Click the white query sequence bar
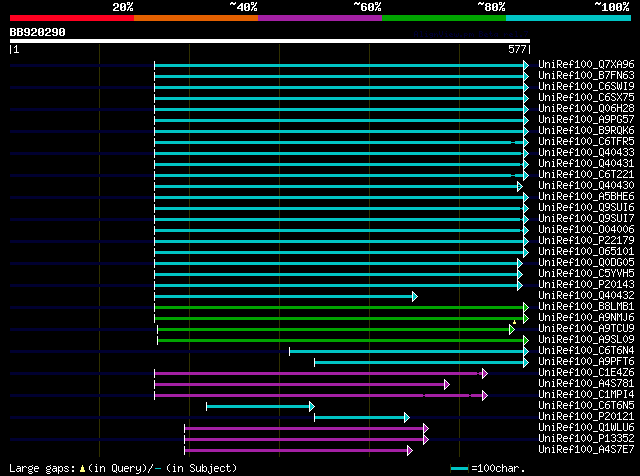This screenshot has width=640, height=476. click(270, 41)
